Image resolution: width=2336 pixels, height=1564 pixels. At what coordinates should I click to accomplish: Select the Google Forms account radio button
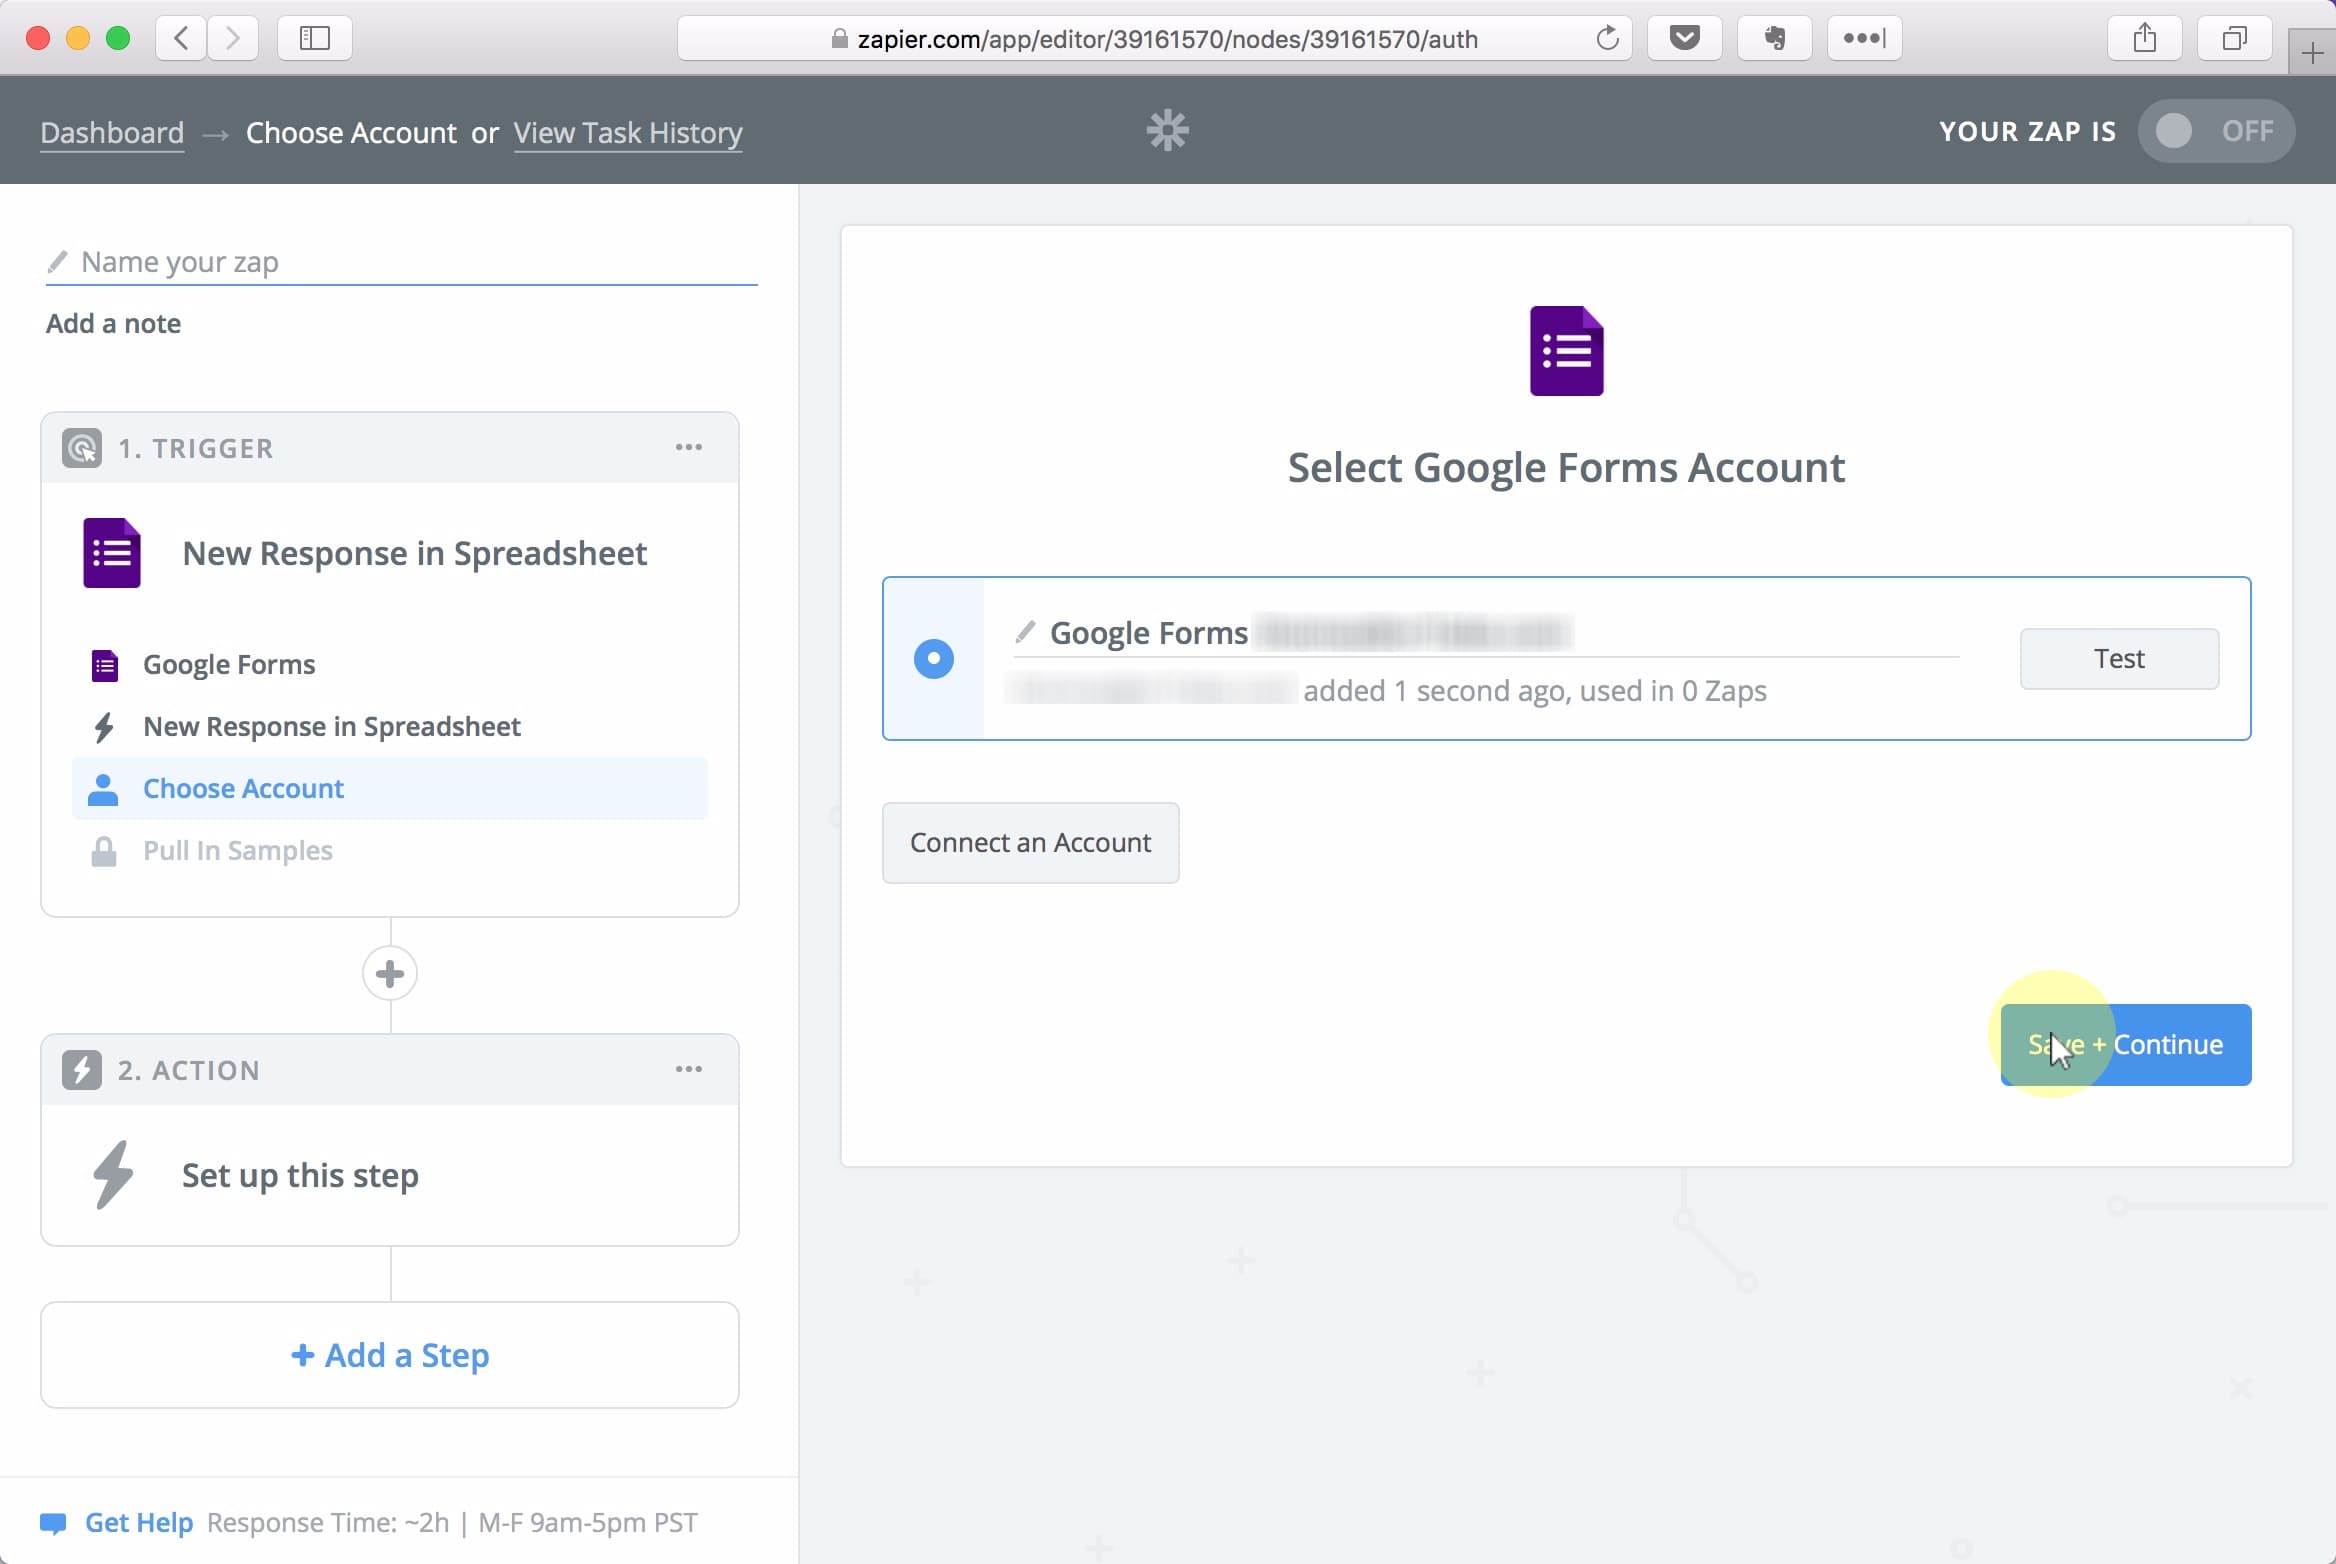(x=934, y=659)
